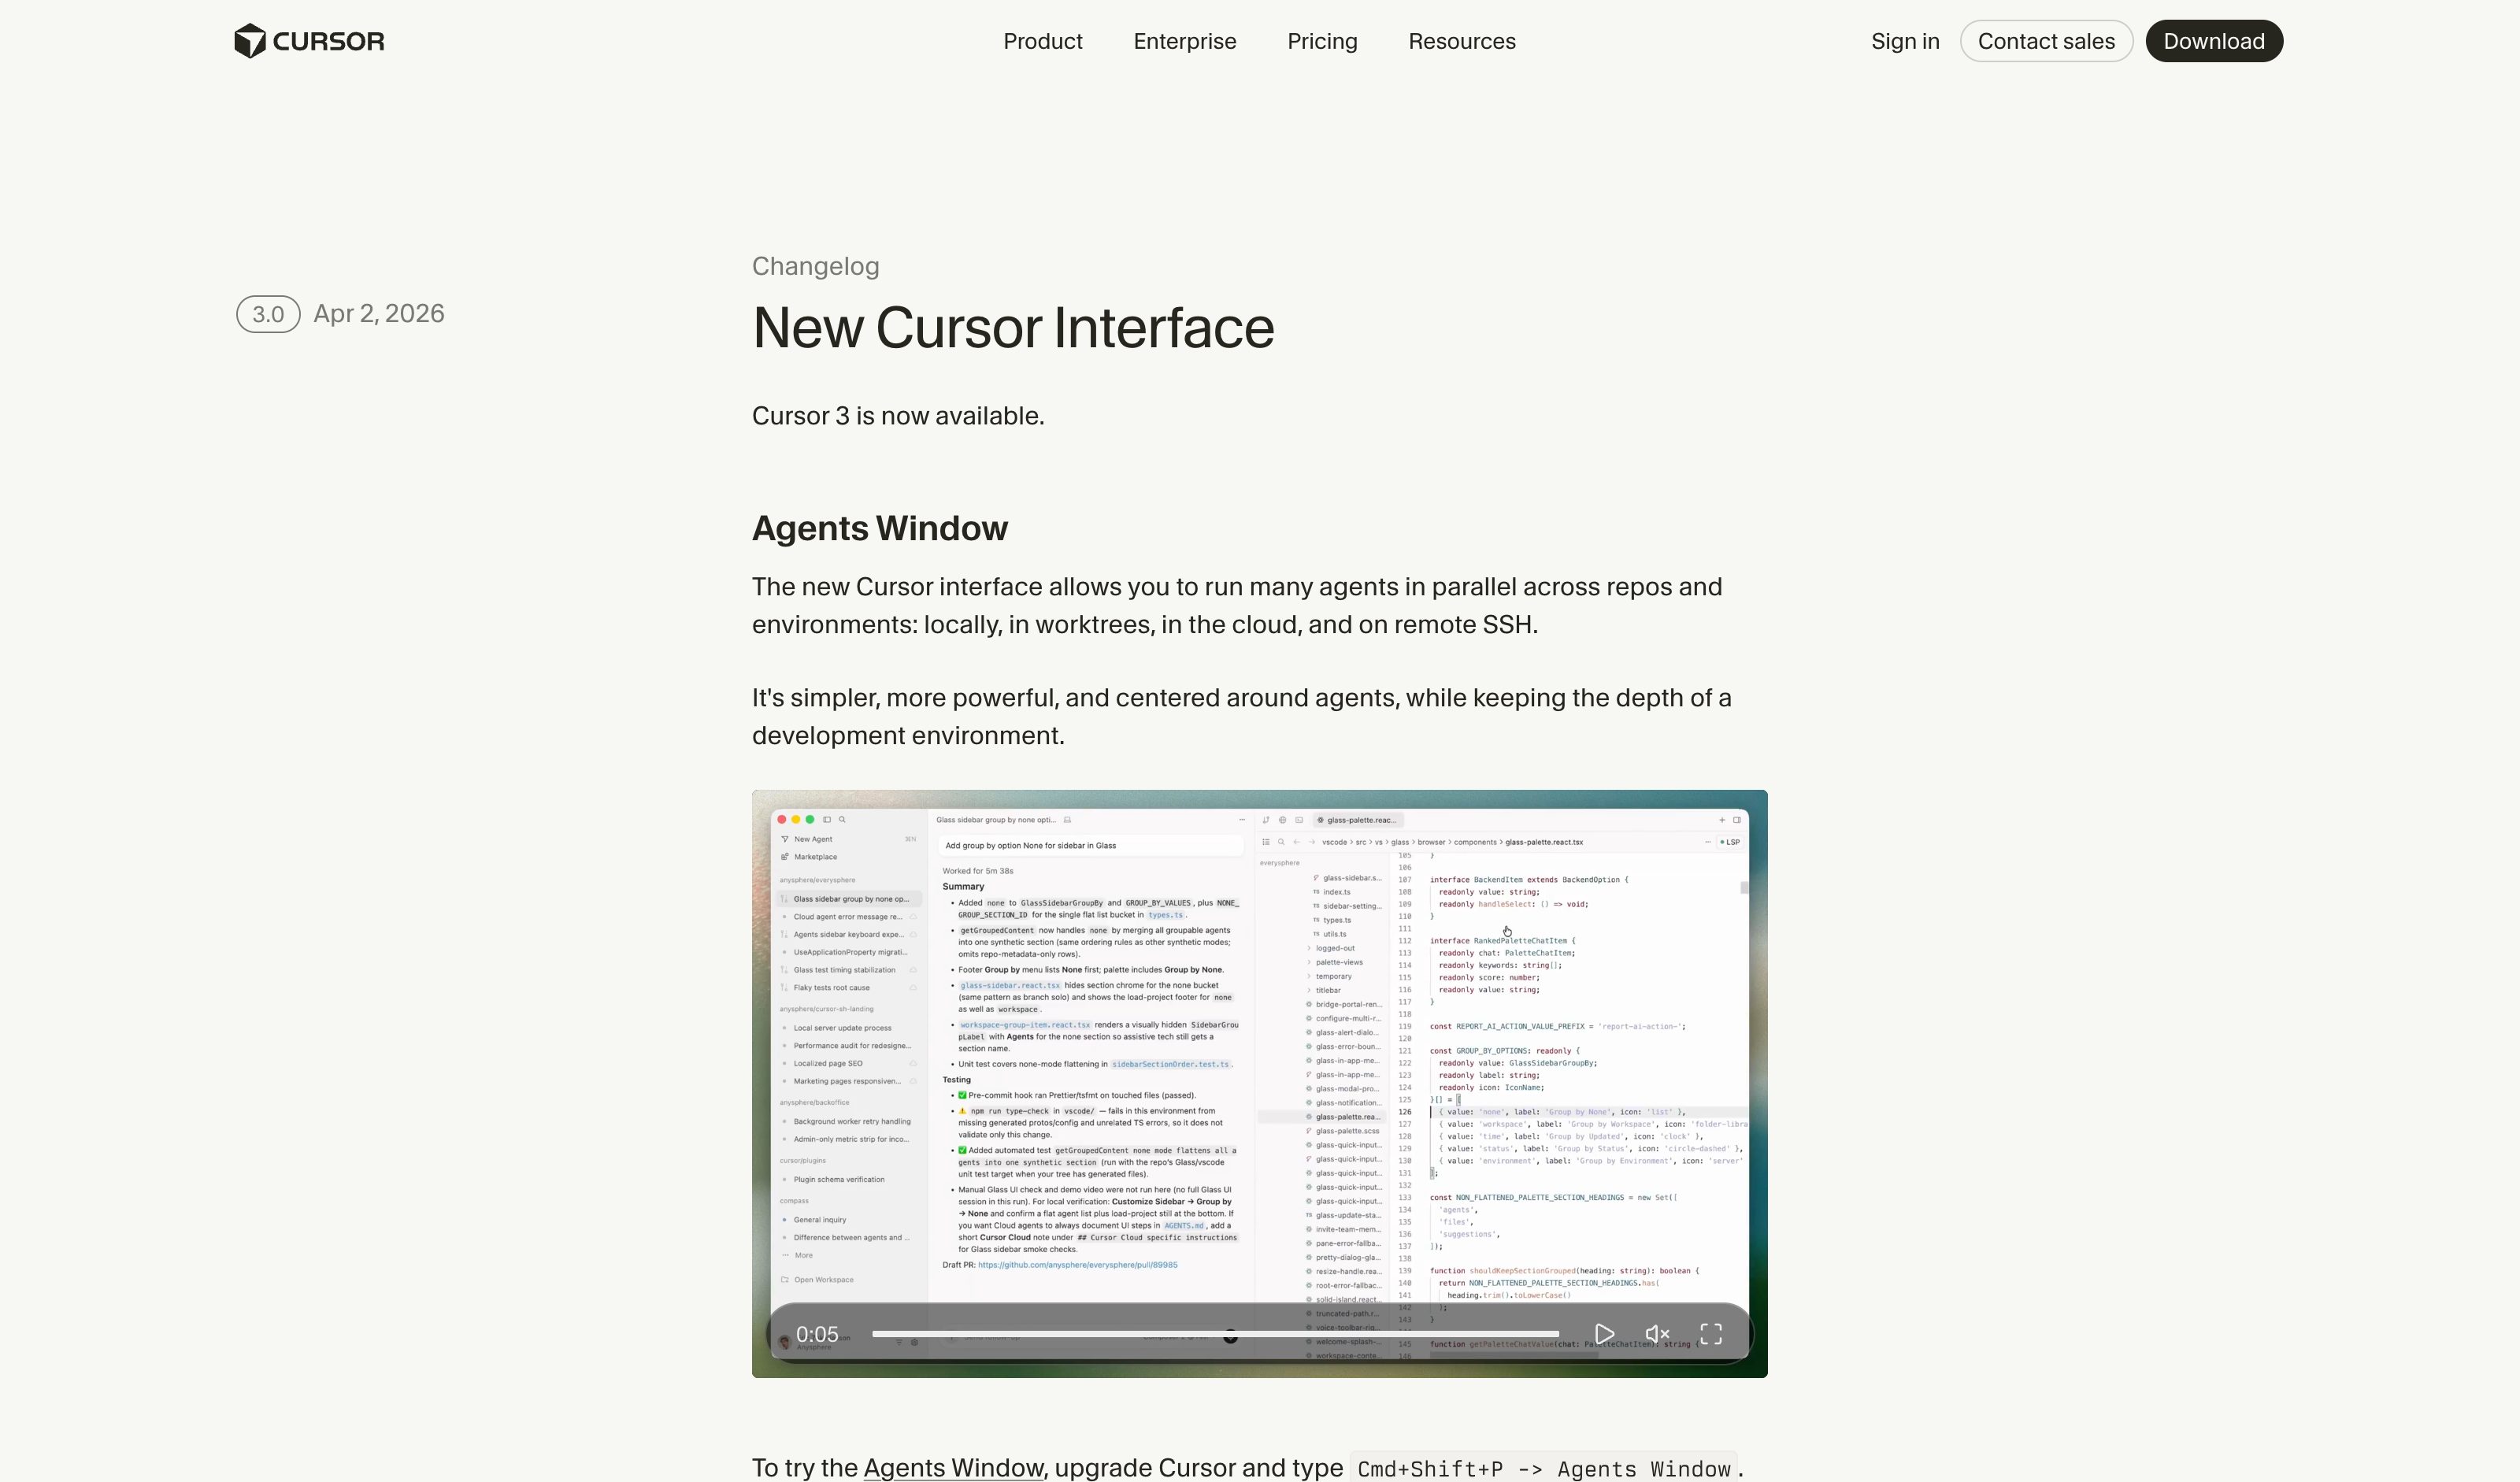Click the Agents Window section heading

pos(880,528)
